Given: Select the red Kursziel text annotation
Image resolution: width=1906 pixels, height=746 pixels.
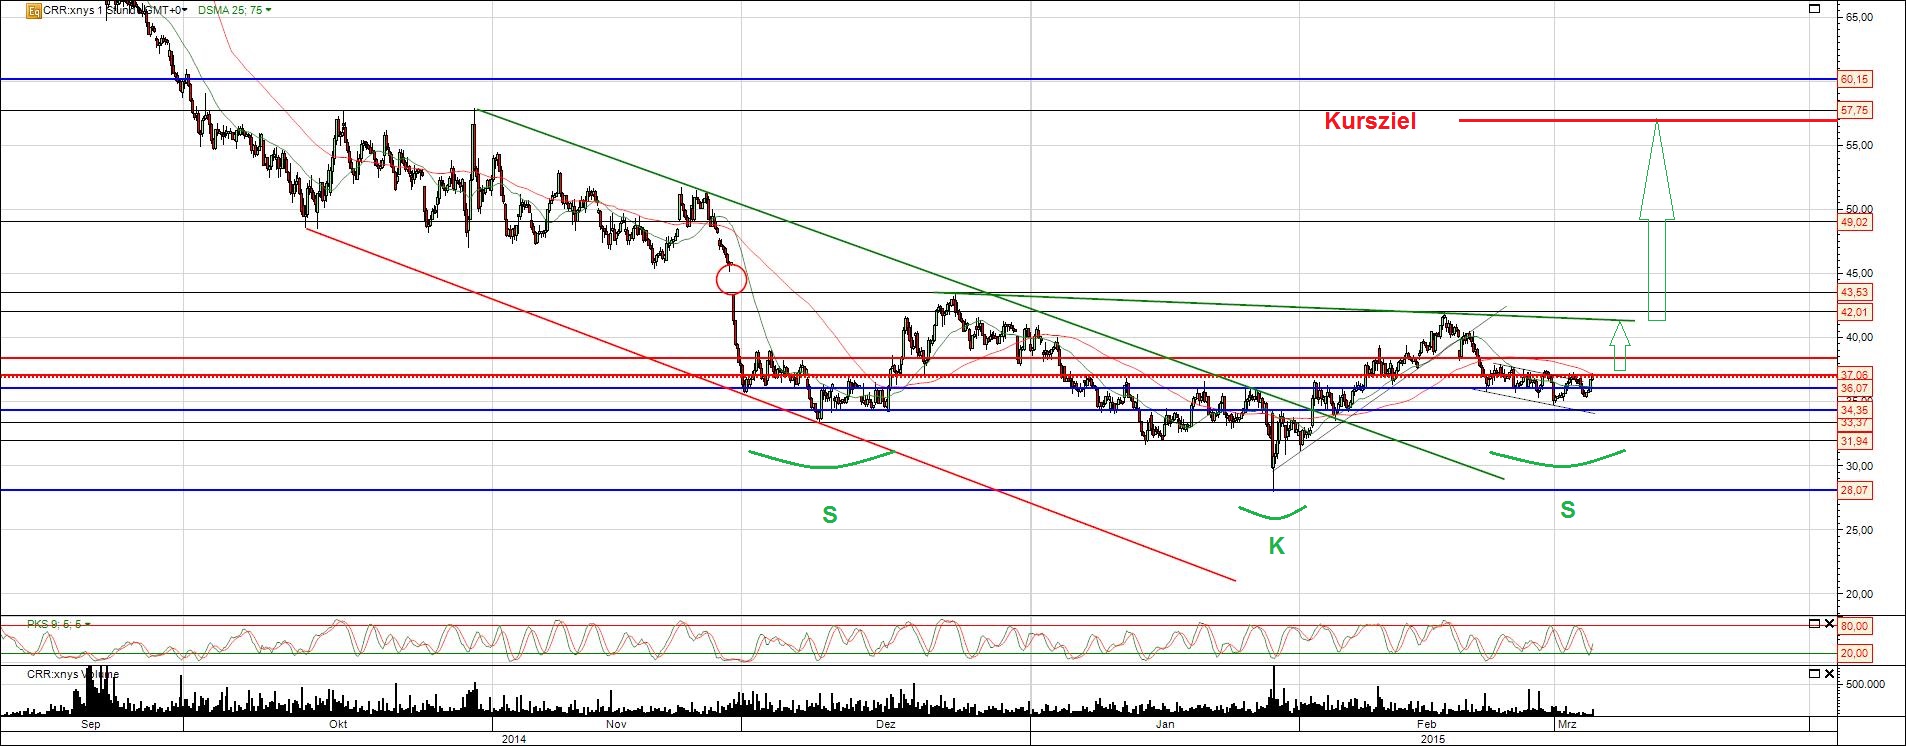Looking at the screenshot, I should point(1369,121).
